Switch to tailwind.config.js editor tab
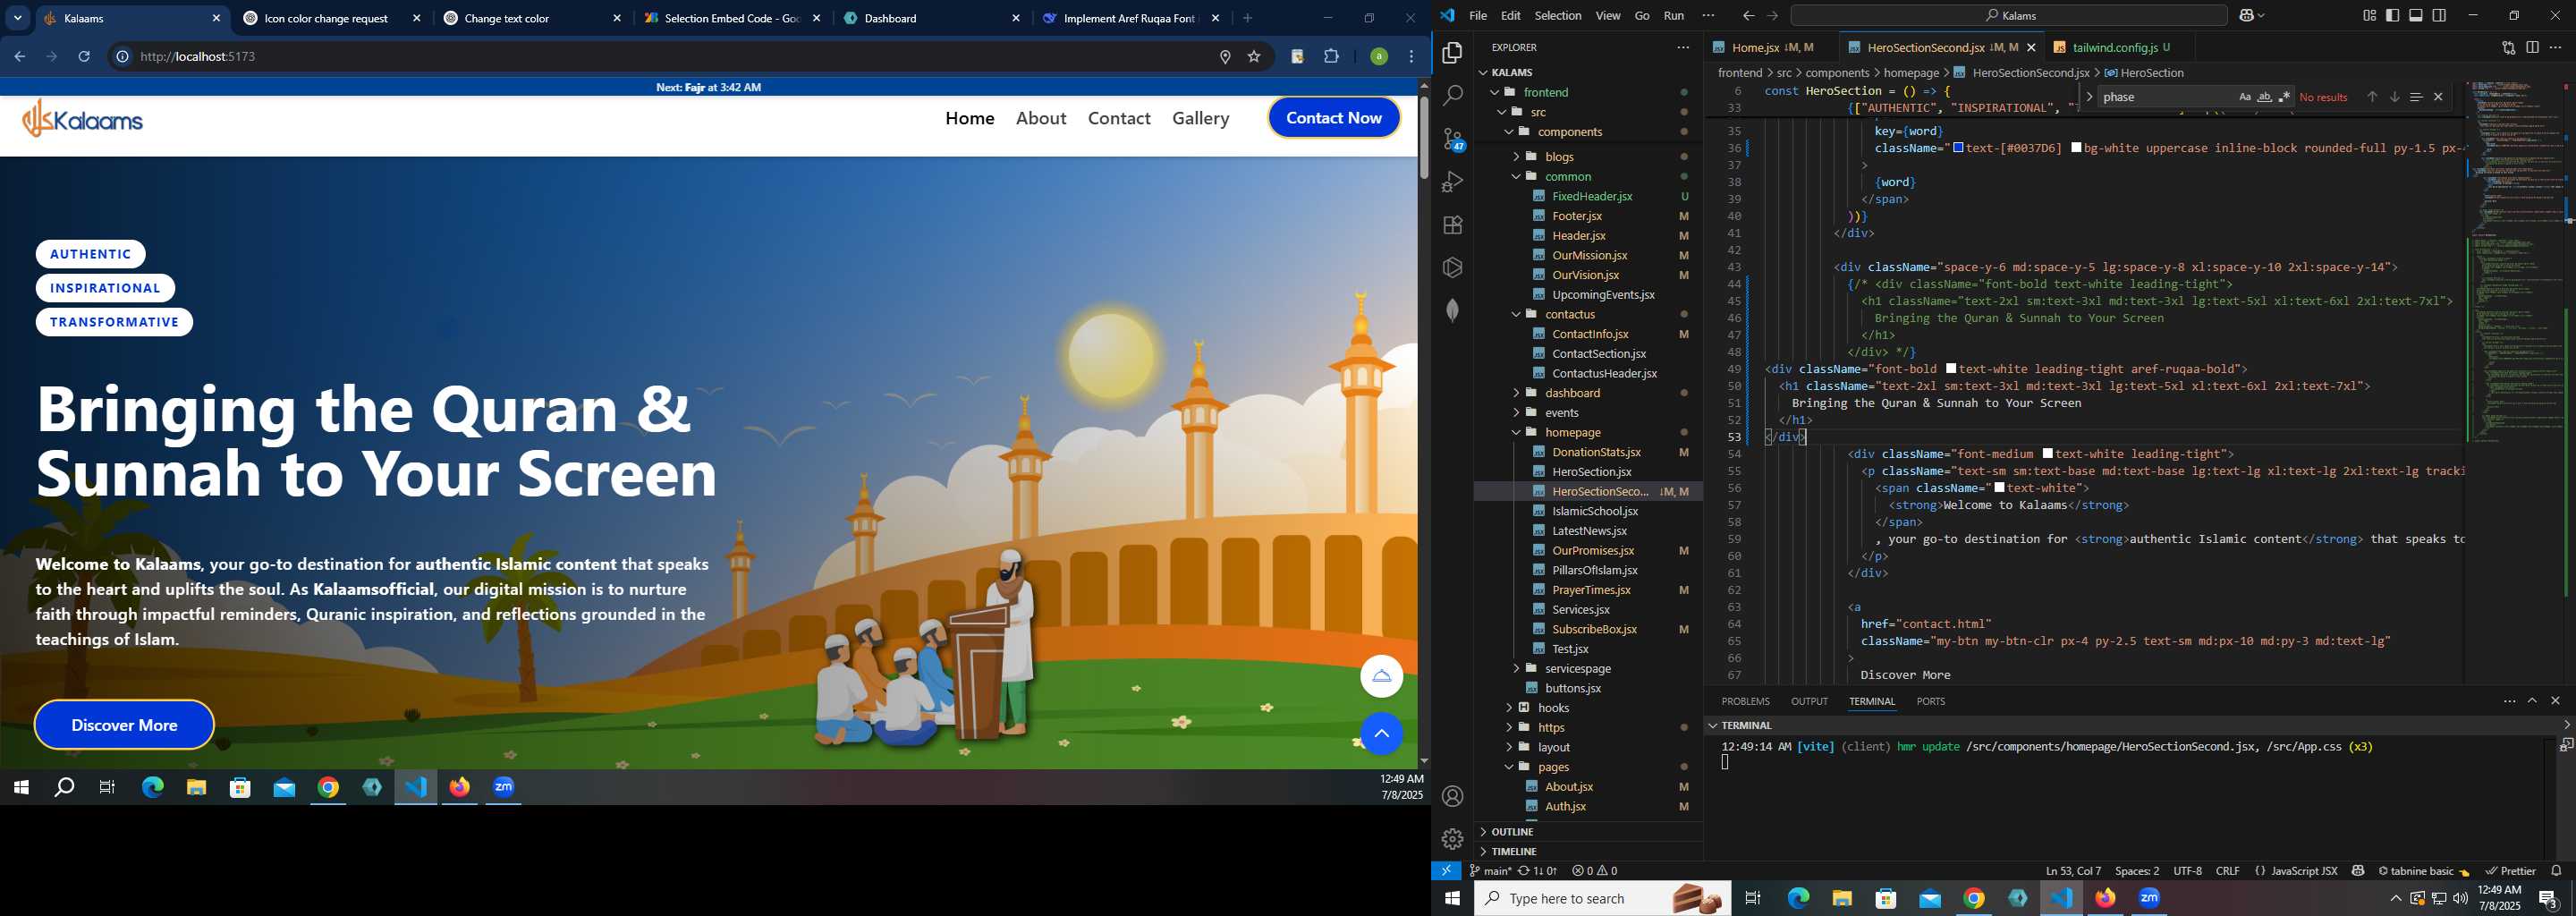The width and height of the screenshot is (2576, 916). tap(2118, 47)
